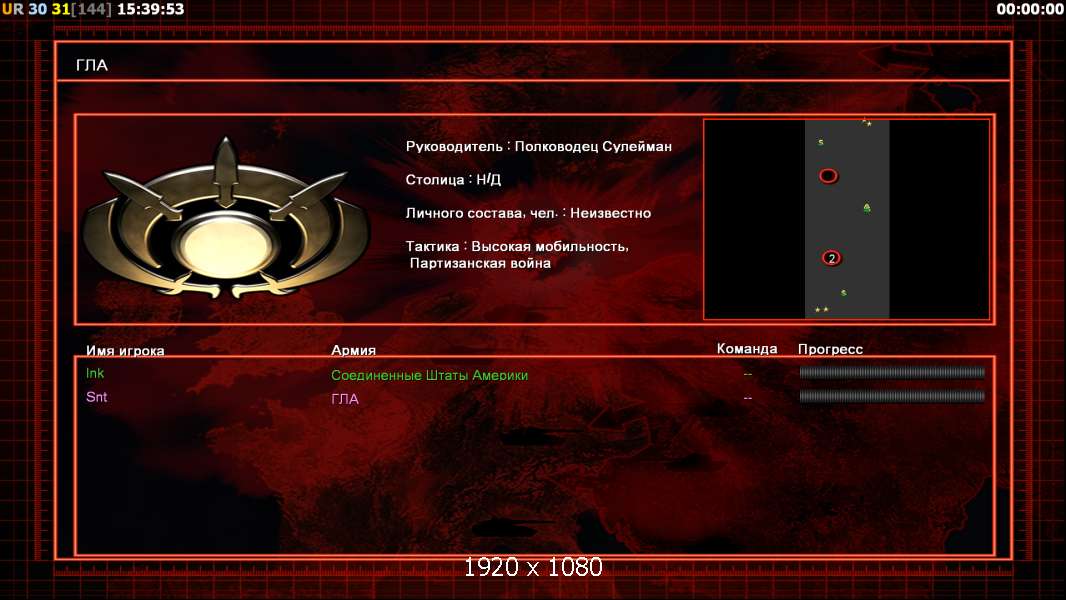
Task: Click the Имя игрока column header
Action: 125,351
